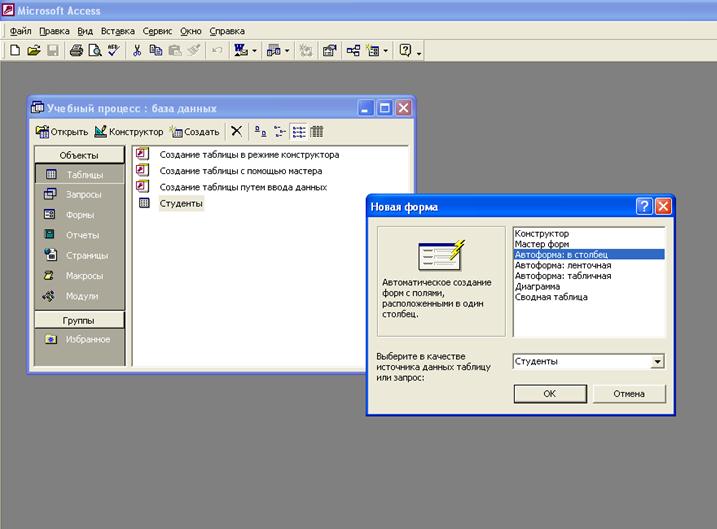Open the Избранное group
Screen dimensions: 717x529
point(79,339)
